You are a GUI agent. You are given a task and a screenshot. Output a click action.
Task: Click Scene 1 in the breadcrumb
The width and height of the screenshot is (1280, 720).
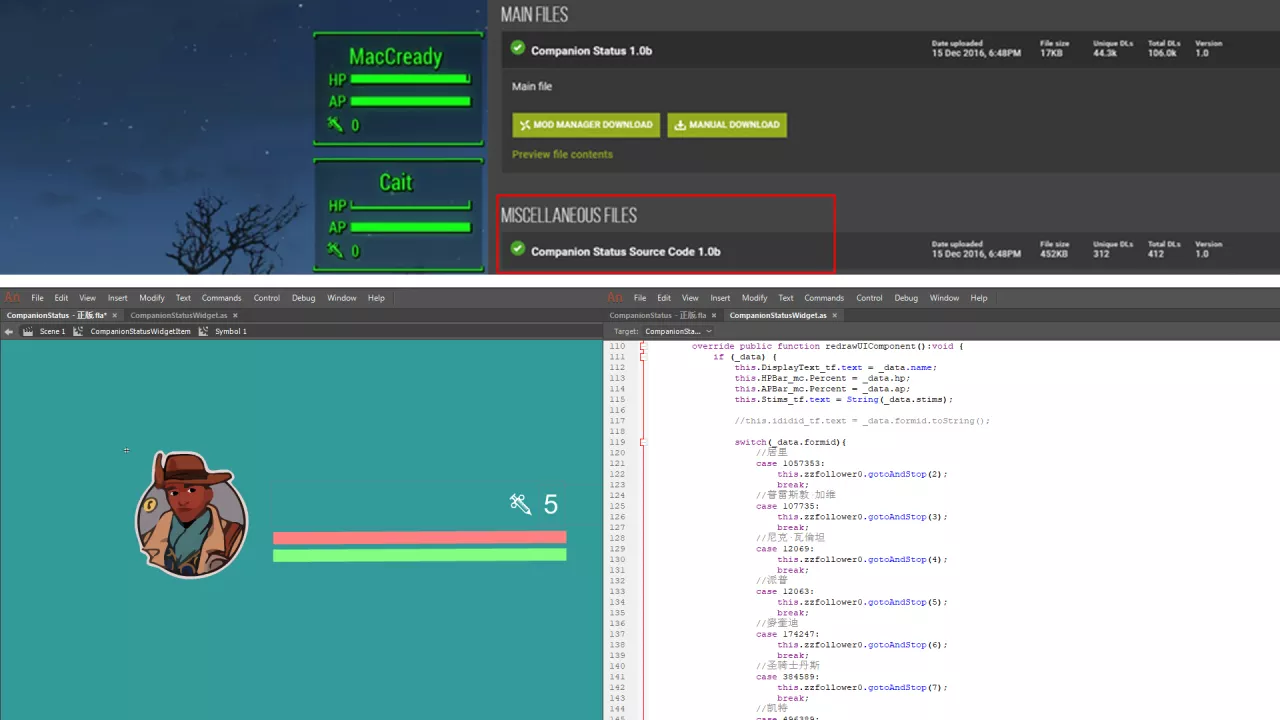pyautogui.click(x=52, y=331)
